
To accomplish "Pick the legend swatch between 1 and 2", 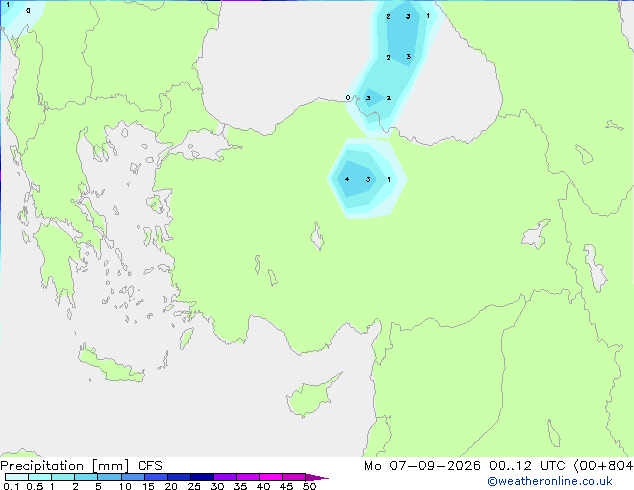I will [63, 477].
